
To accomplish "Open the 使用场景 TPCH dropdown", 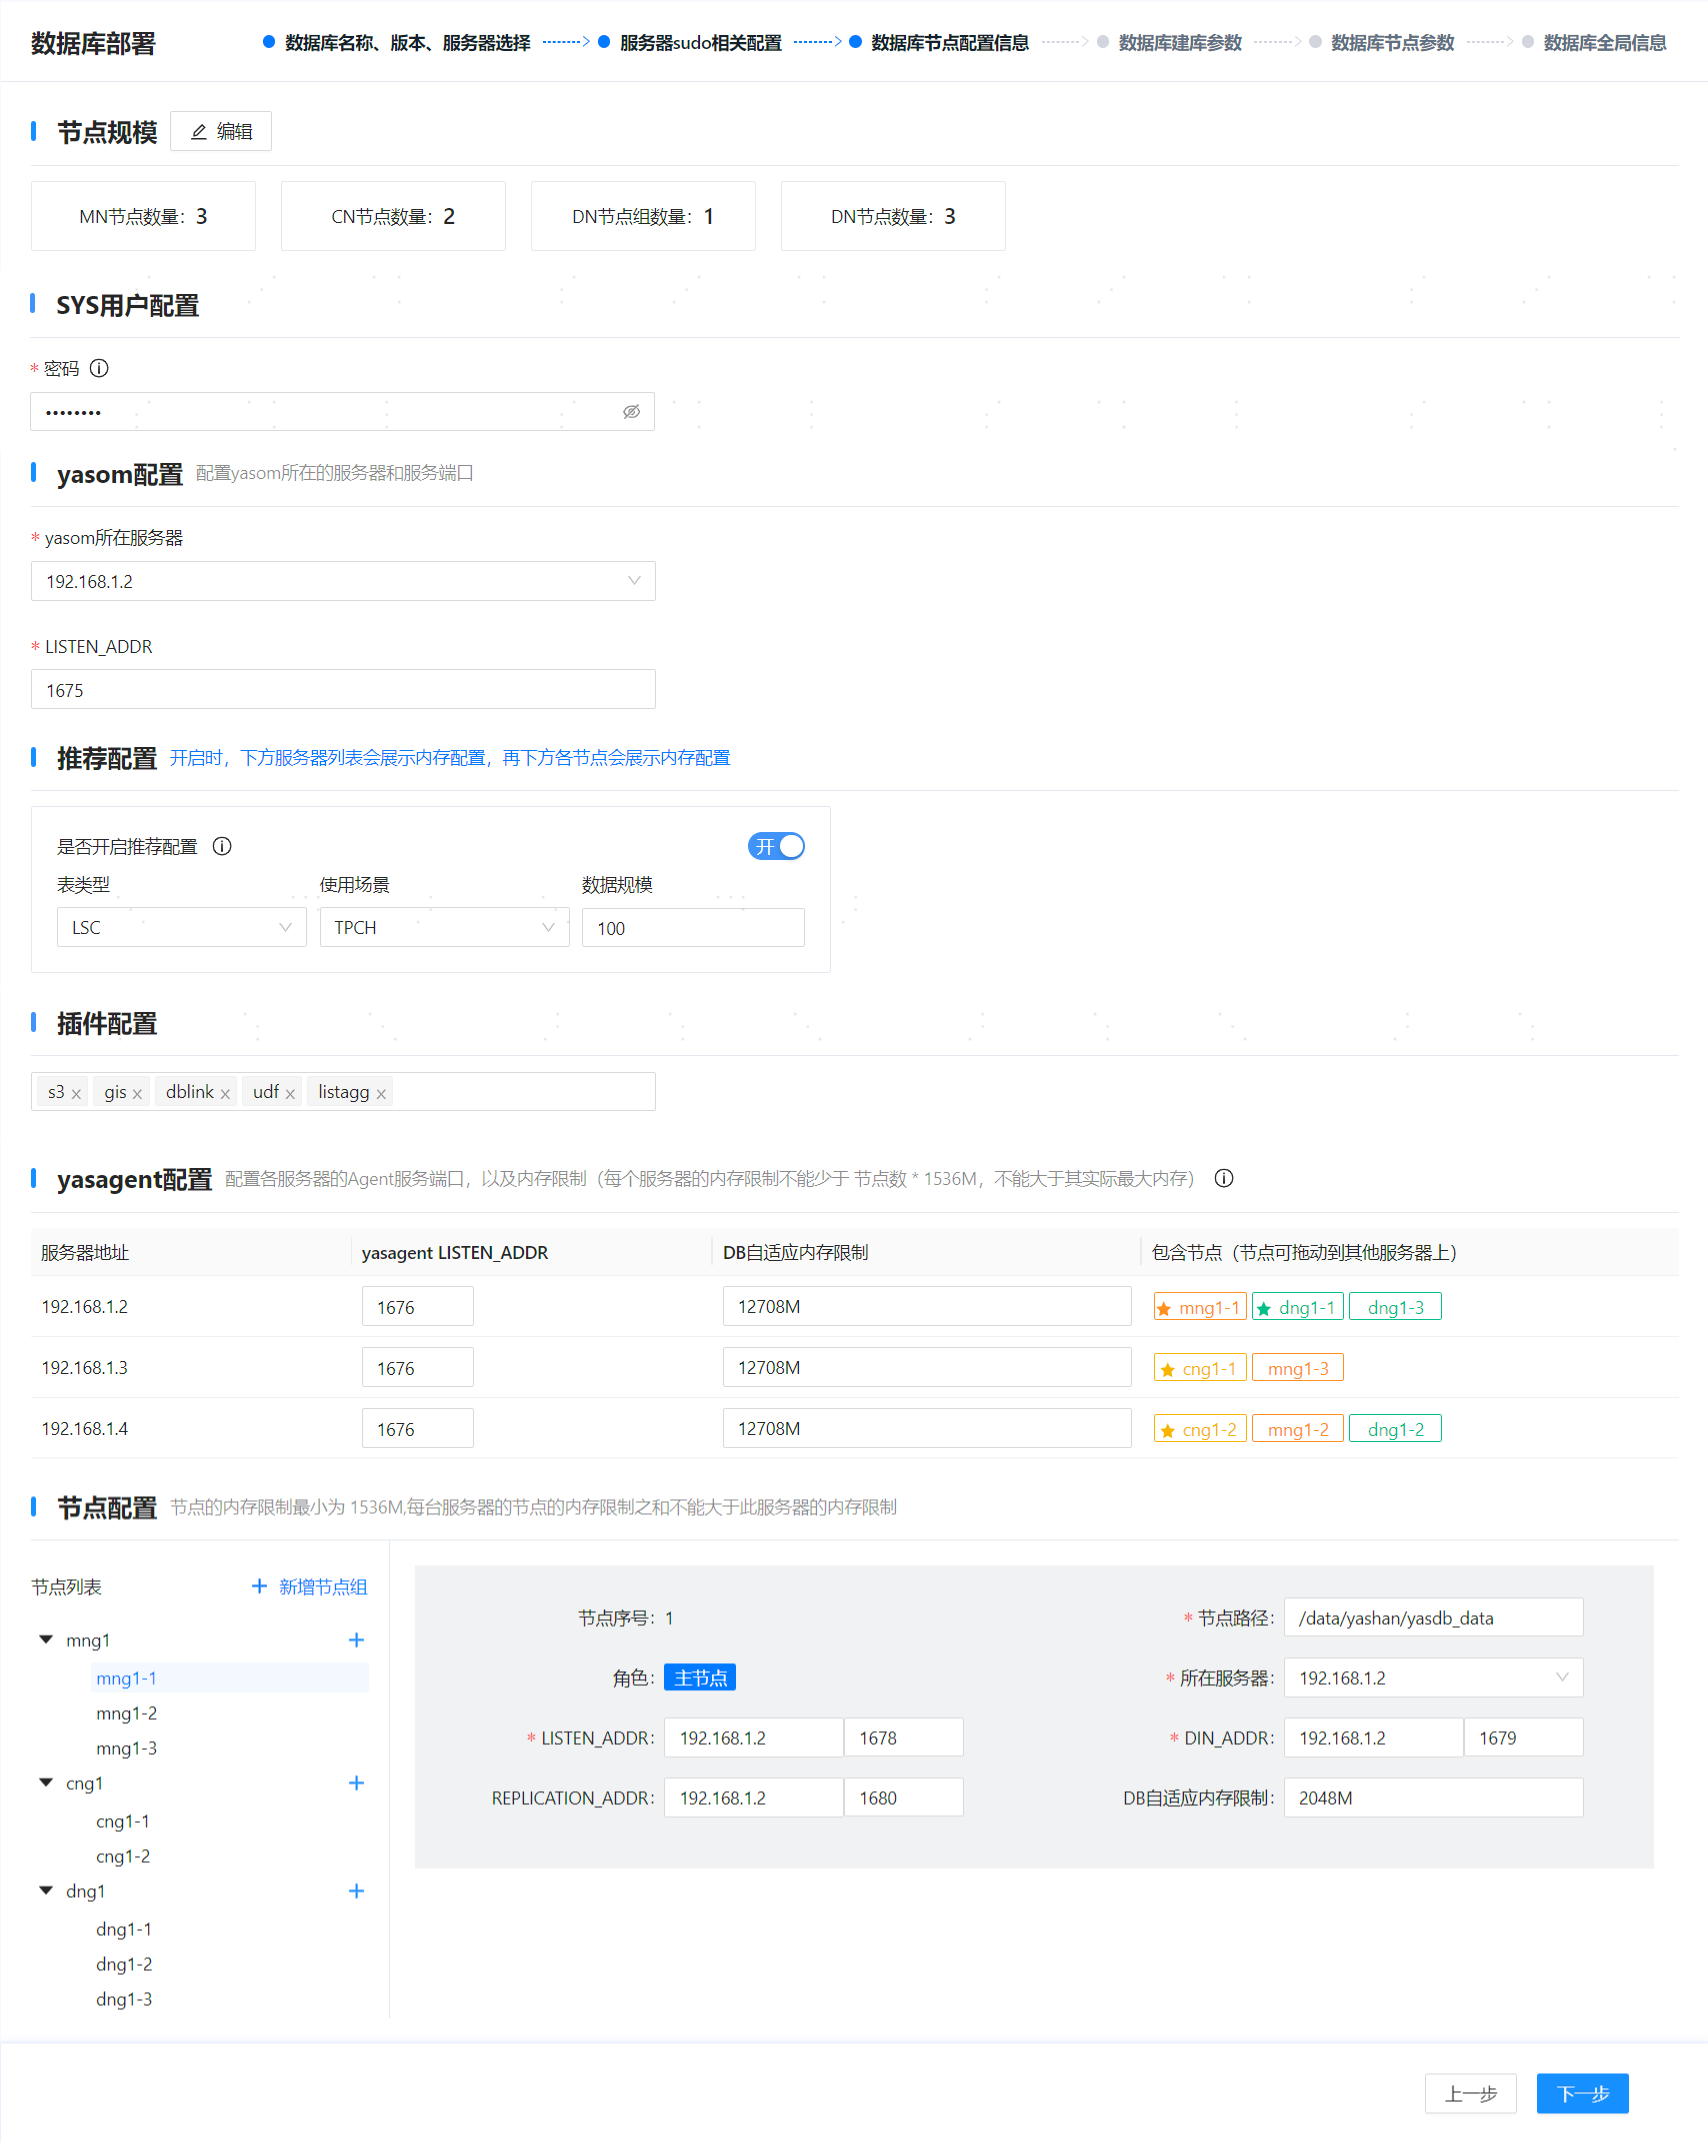I will click(x=443, y=928).
